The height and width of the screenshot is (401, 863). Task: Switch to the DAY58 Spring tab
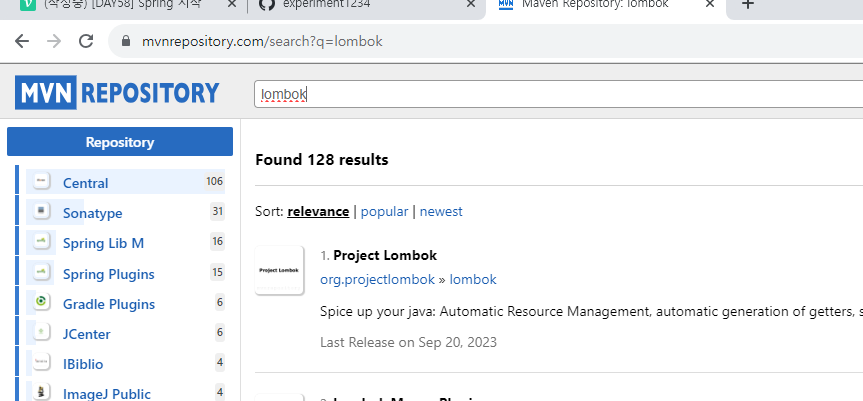122,4
